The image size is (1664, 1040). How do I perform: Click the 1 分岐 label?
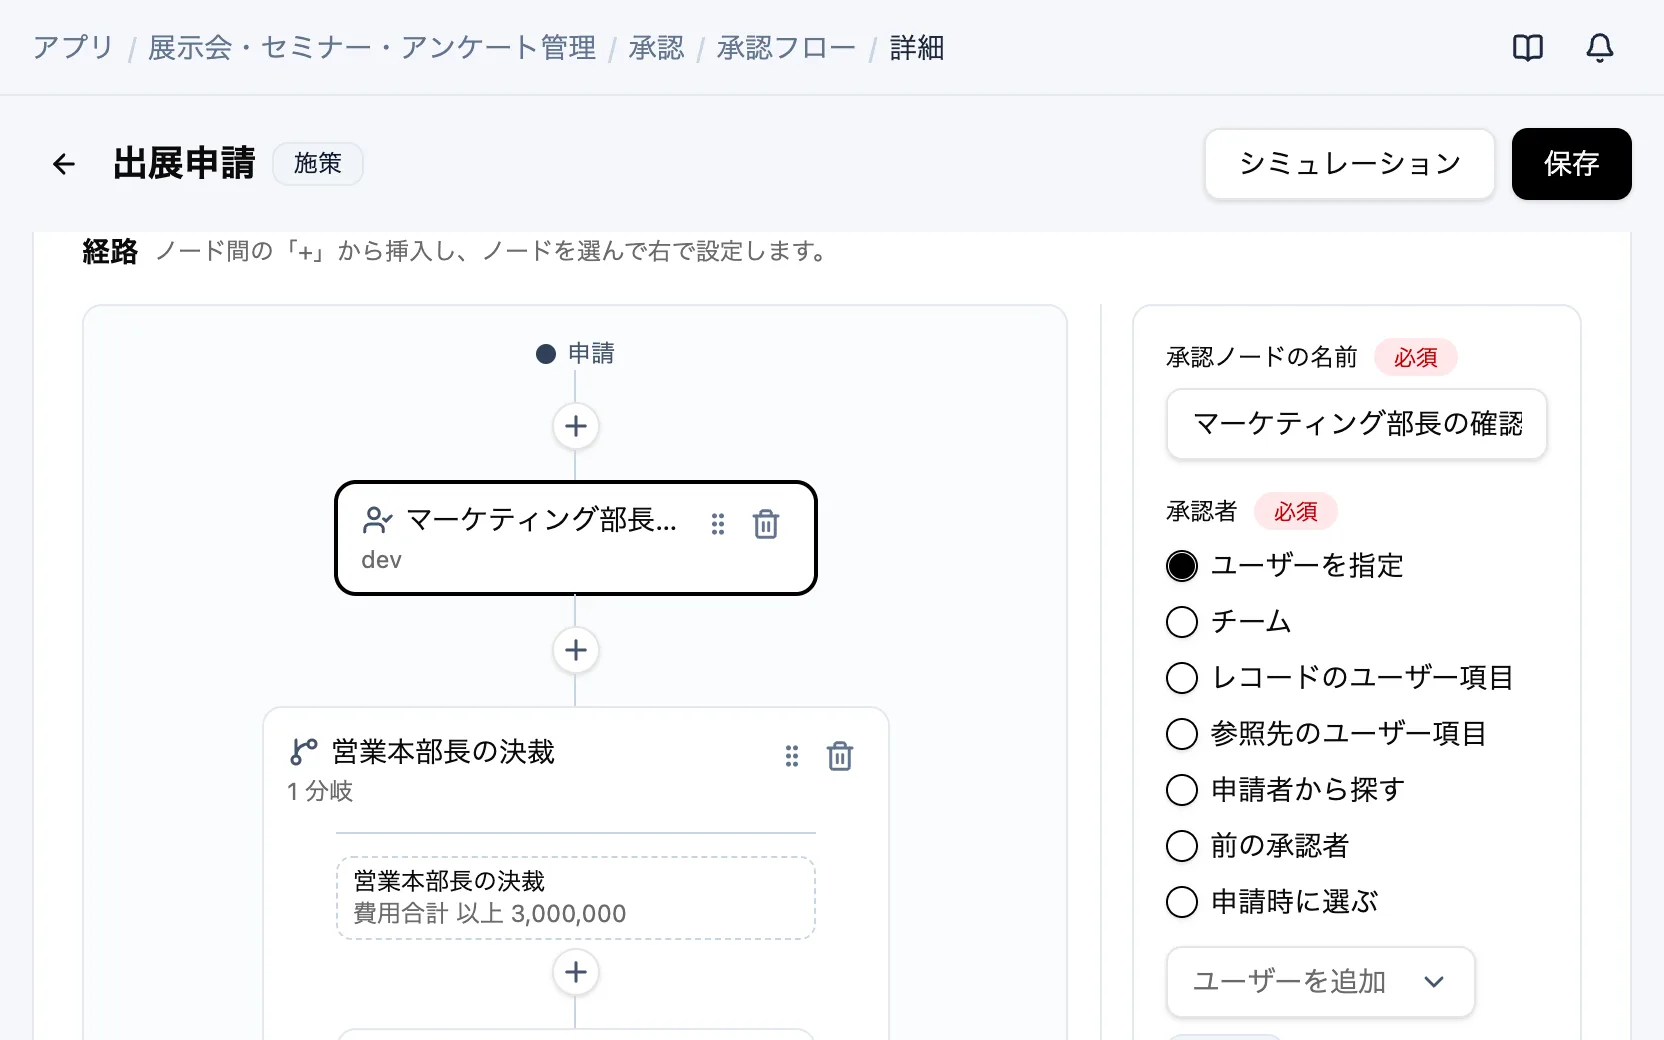tap(320, 791)
